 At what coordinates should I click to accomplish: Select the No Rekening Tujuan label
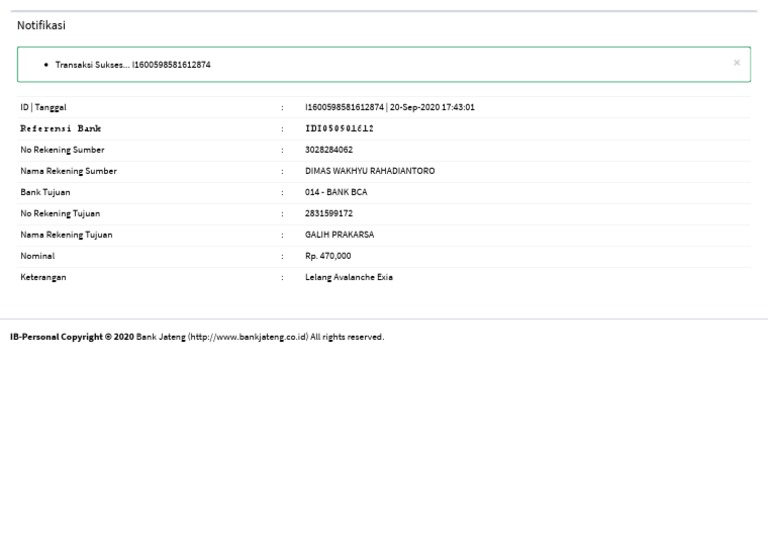(x=60, y=213)
